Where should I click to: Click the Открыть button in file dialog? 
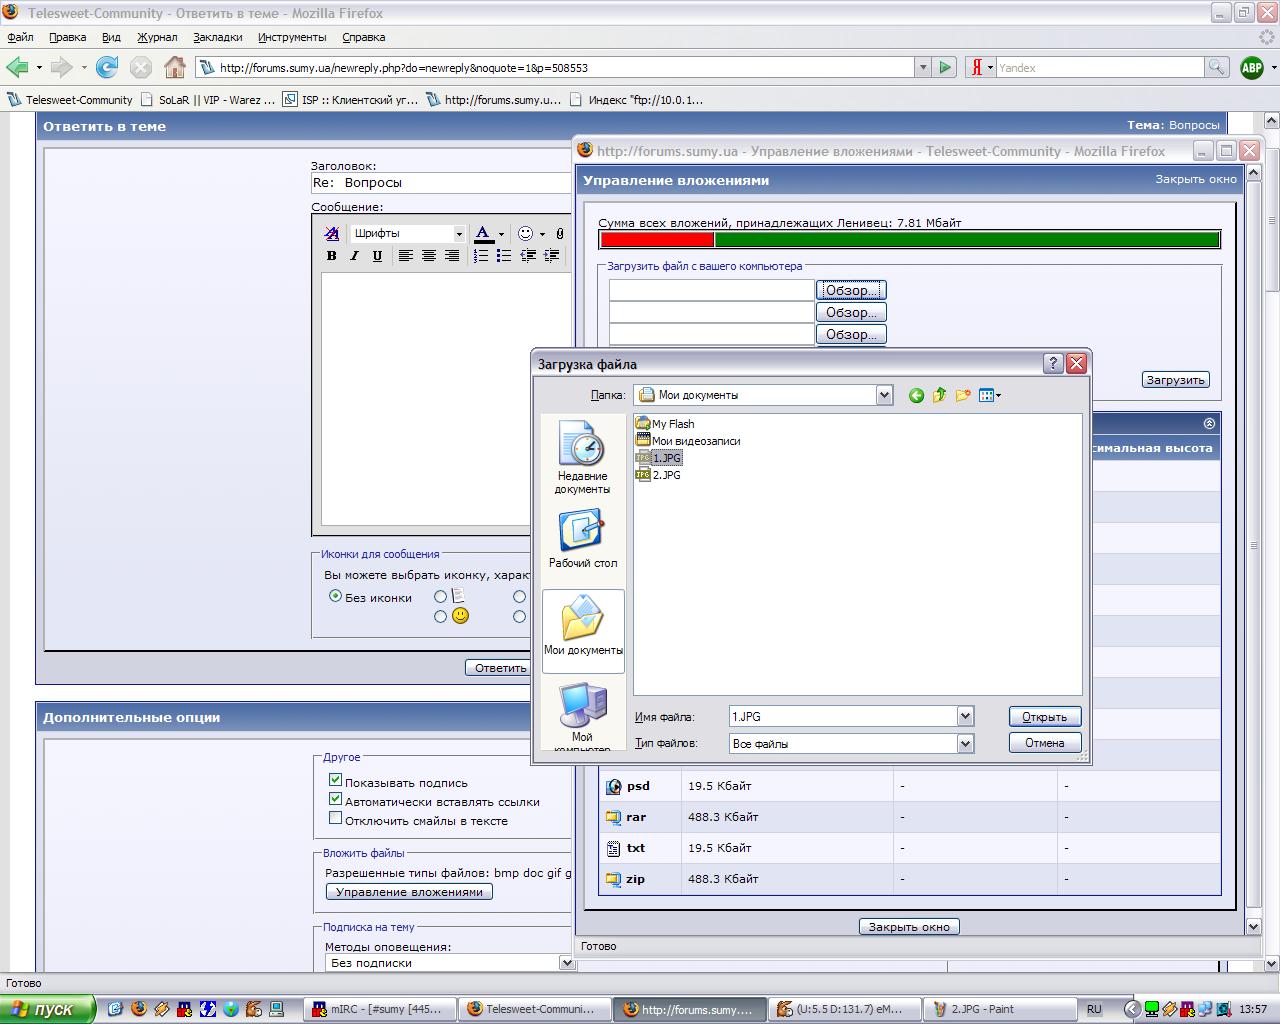pos(1045,717)
